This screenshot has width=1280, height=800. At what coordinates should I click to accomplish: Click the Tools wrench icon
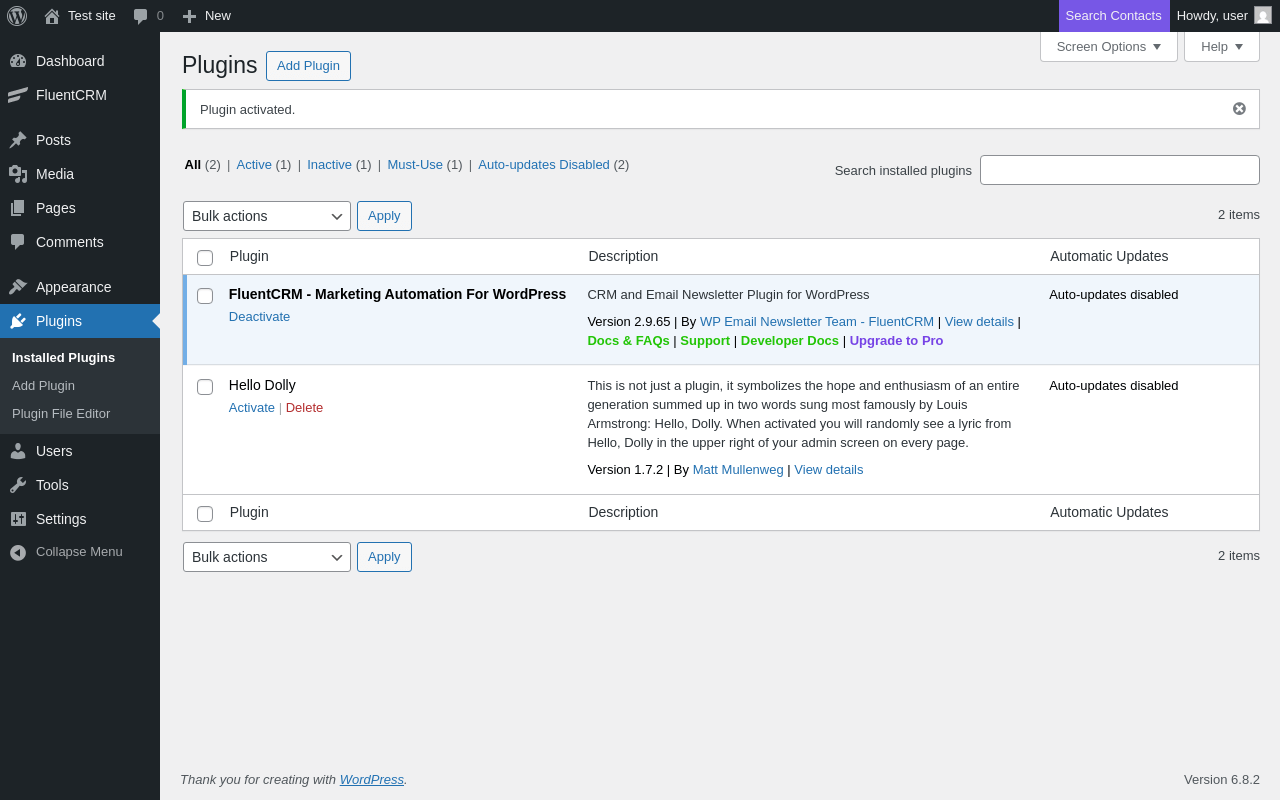[x=18, y=485]
